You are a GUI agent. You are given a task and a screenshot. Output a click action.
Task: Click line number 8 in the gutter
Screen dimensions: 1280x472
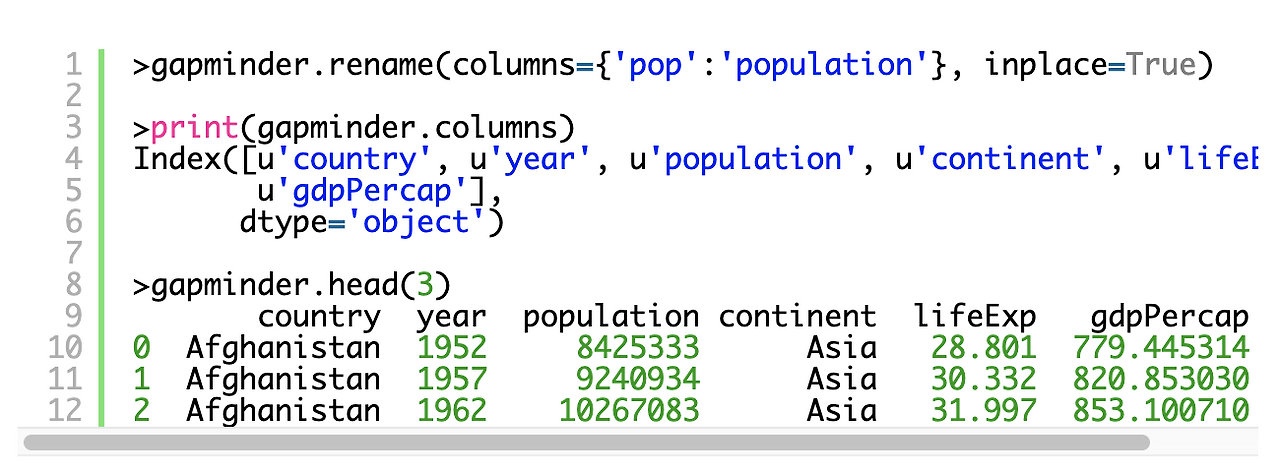click(x=72, y=286)
